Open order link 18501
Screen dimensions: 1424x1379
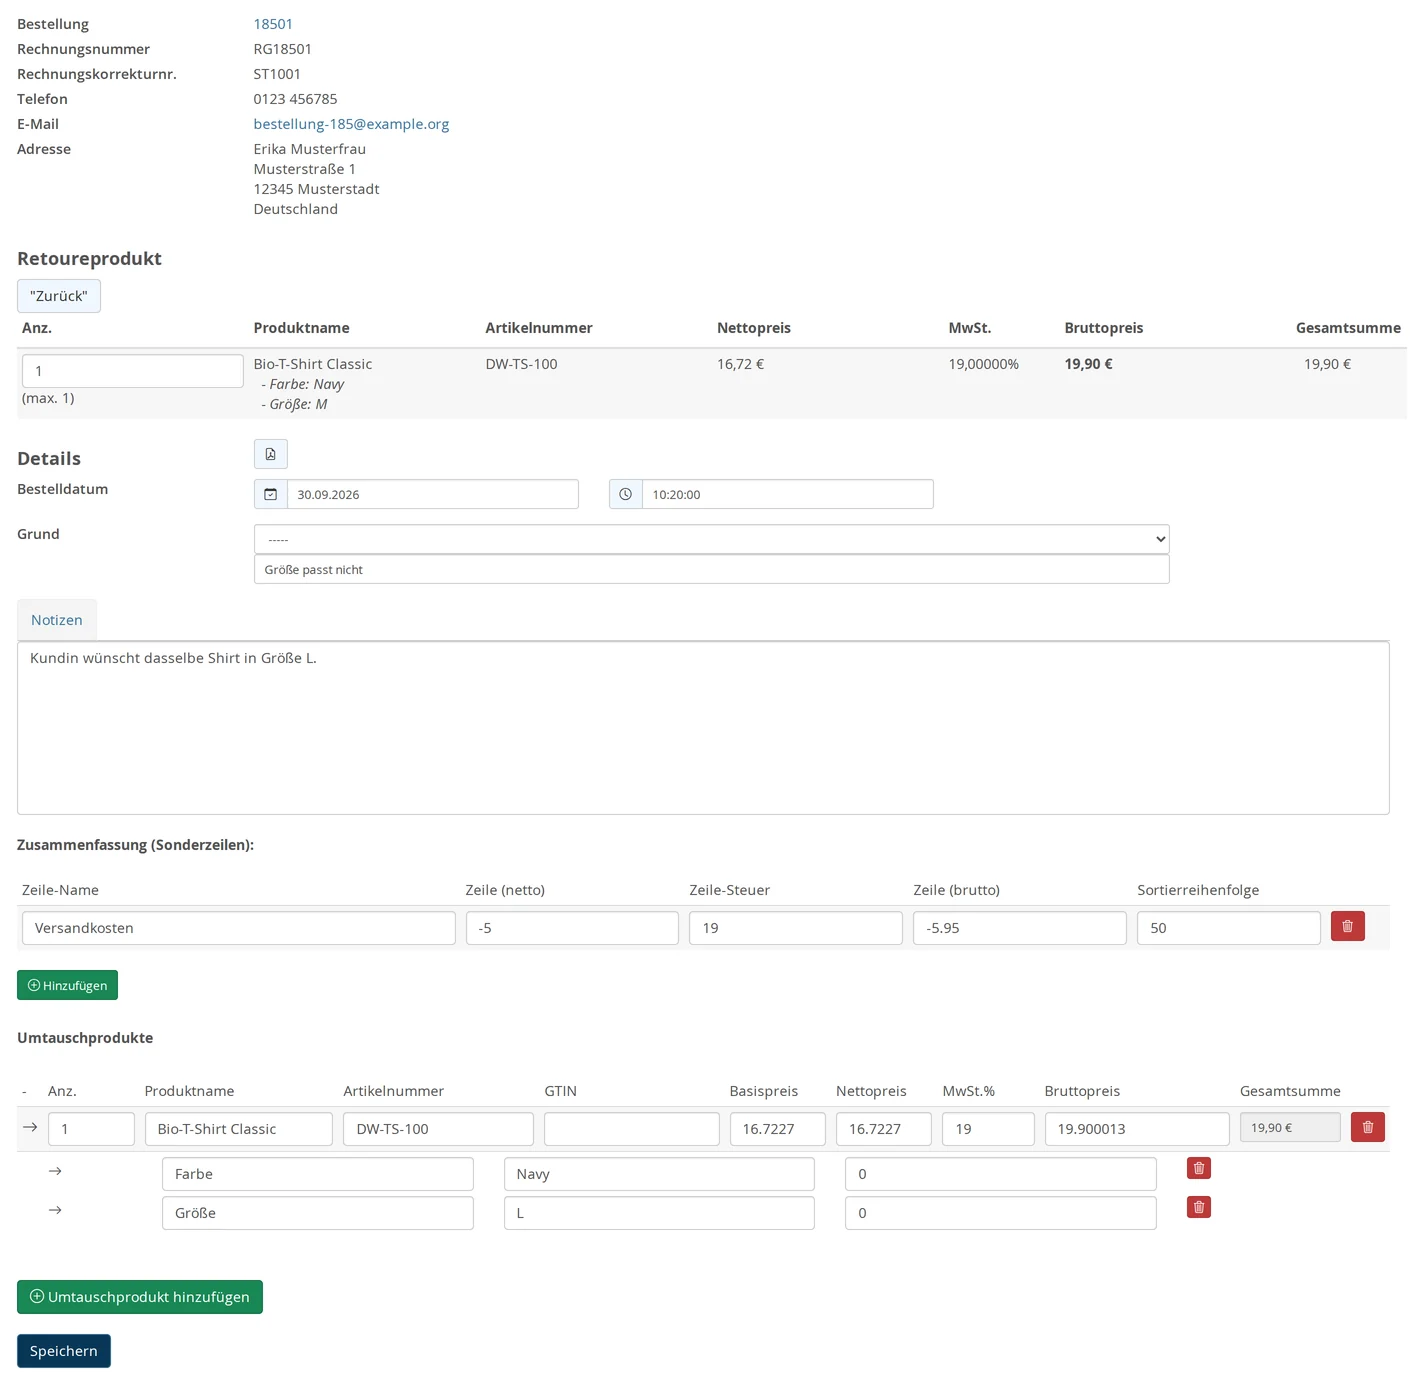click(x=273, y=24)
